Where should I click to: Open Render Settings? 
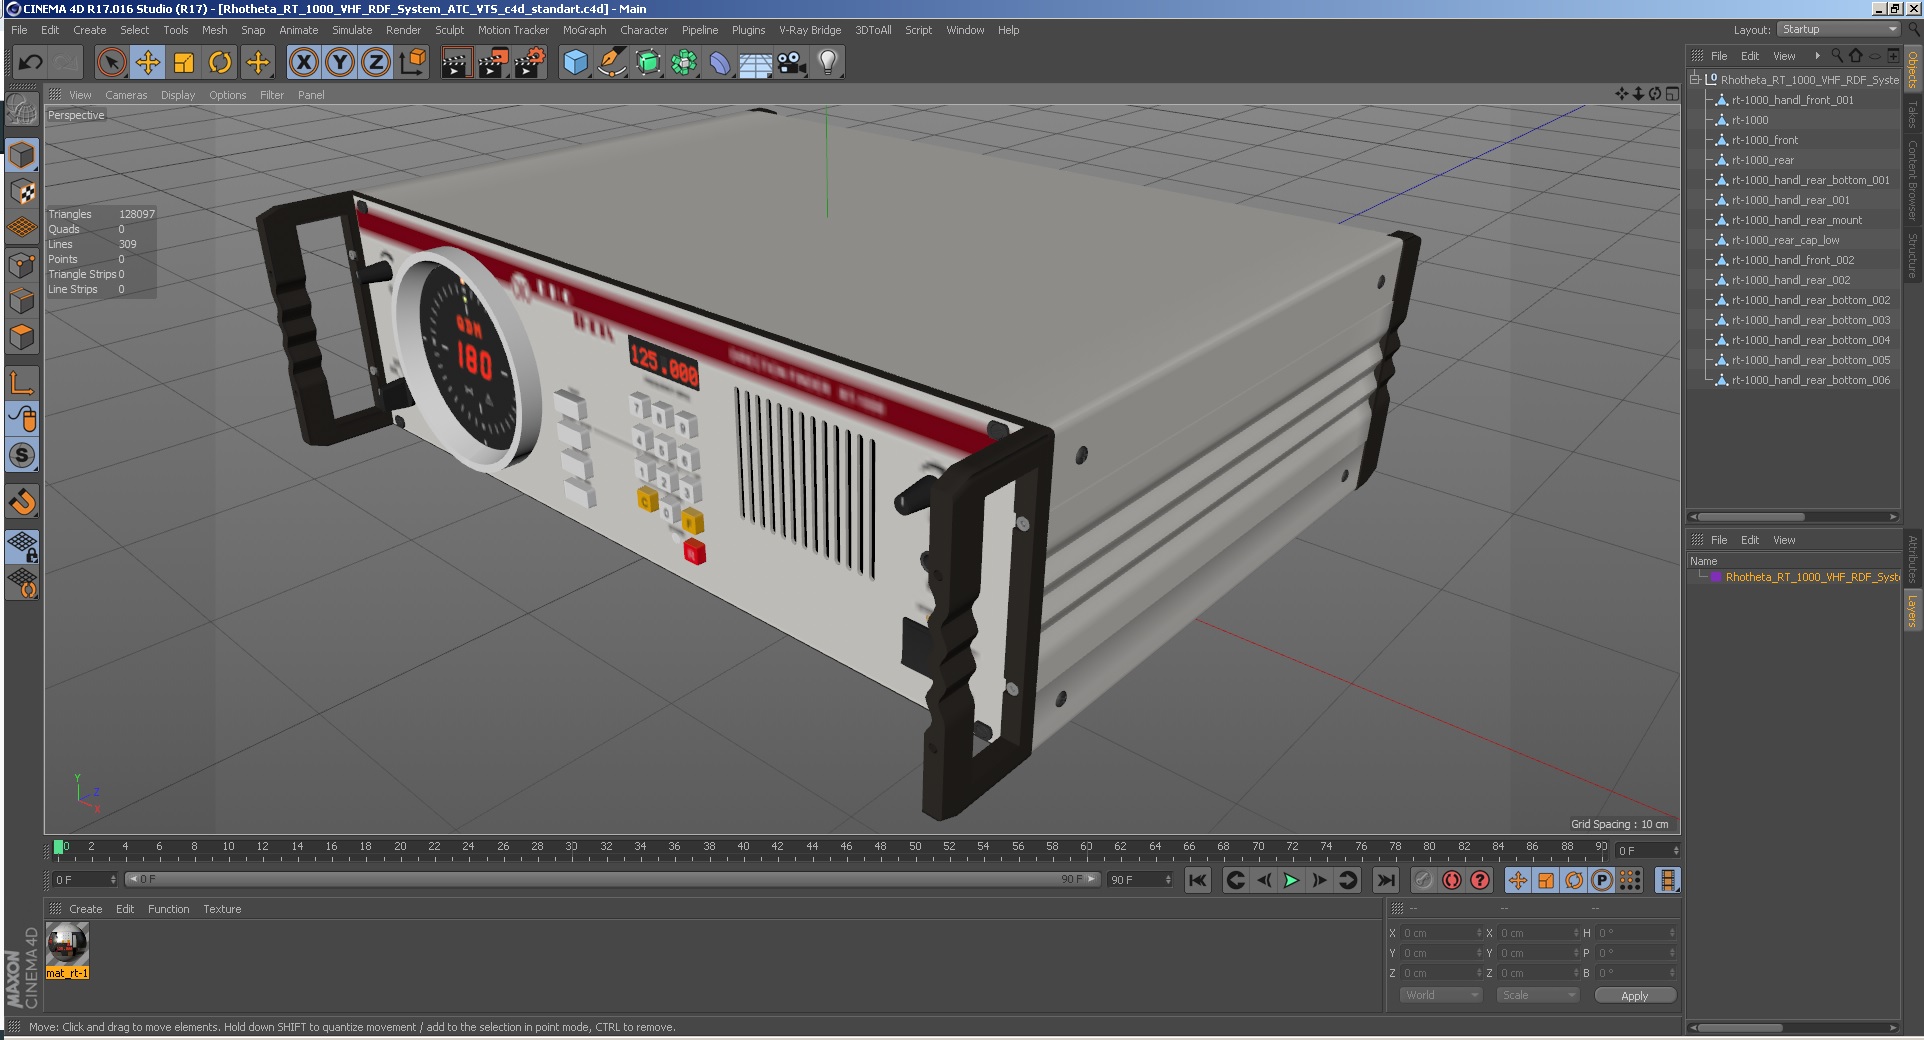pyautogui.click(x=529, y=63)
